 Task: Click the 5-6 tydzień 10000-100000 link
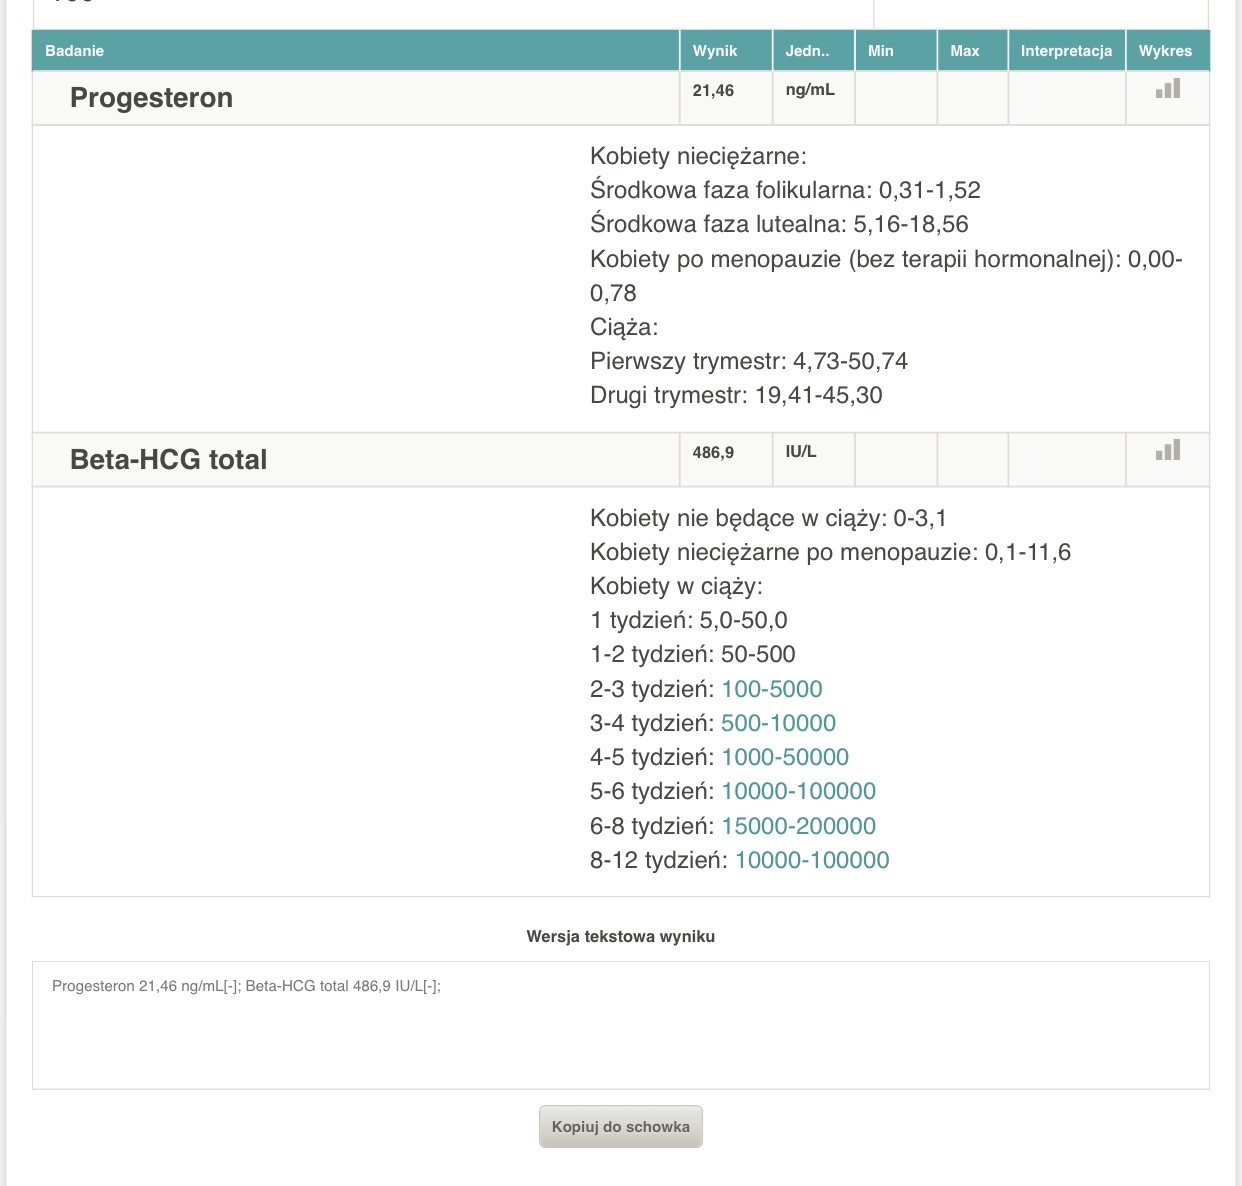[x=798, y=791]
